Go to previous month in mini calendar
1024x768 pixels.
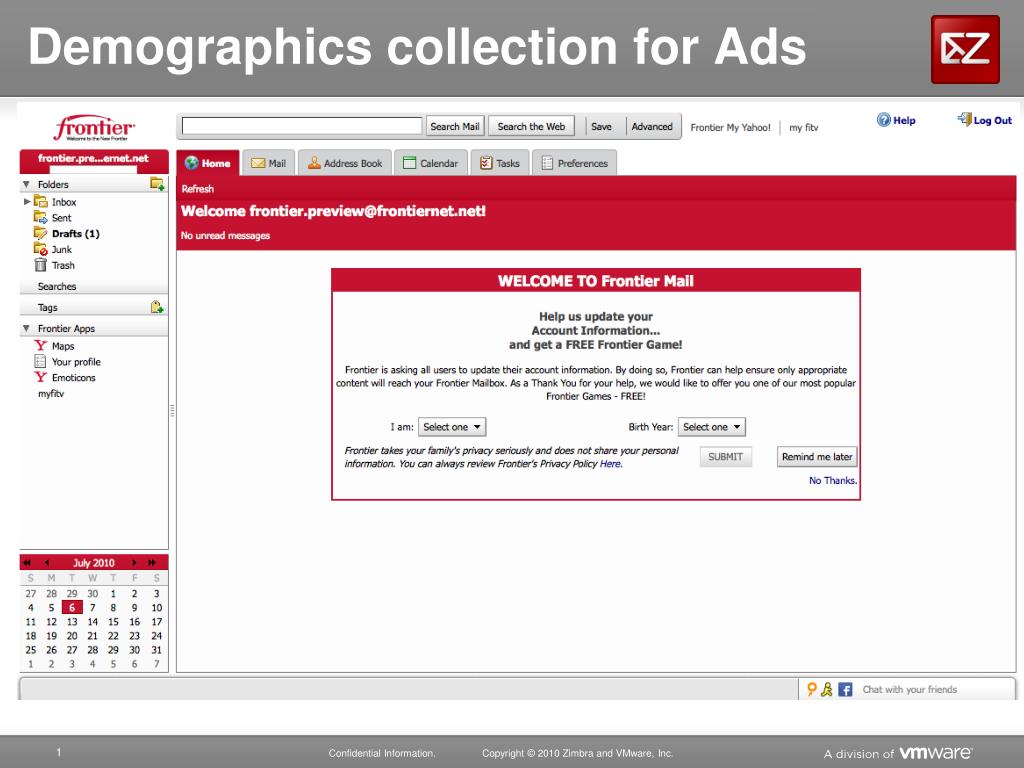pos(46,562)
